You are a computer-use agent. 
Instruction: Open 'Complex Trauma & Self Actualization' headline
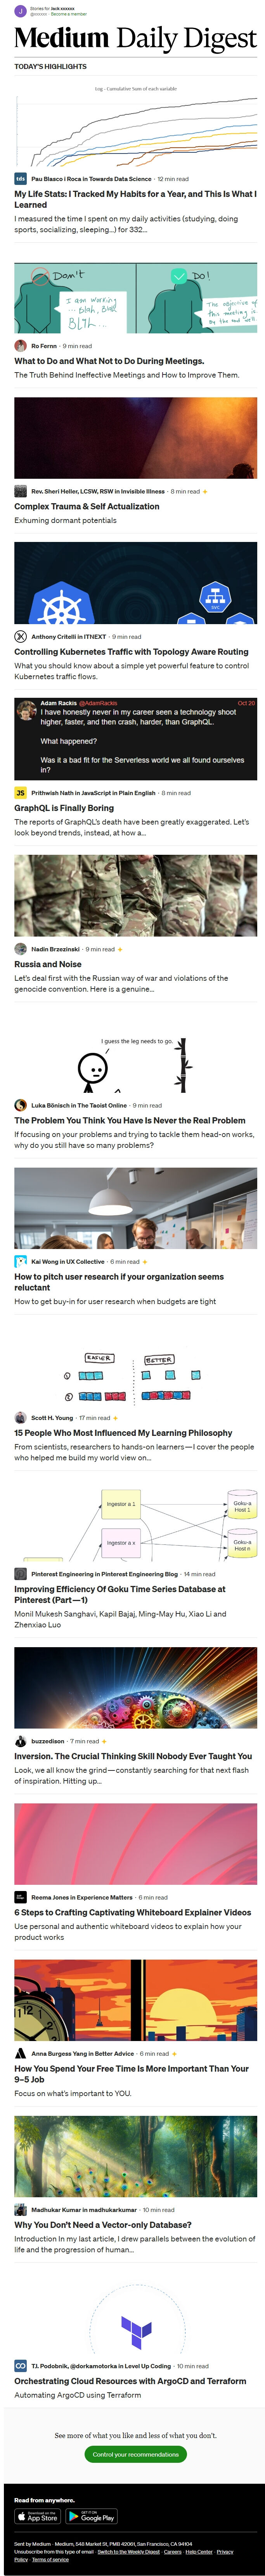pyautogui.click(x=87, y=506)
